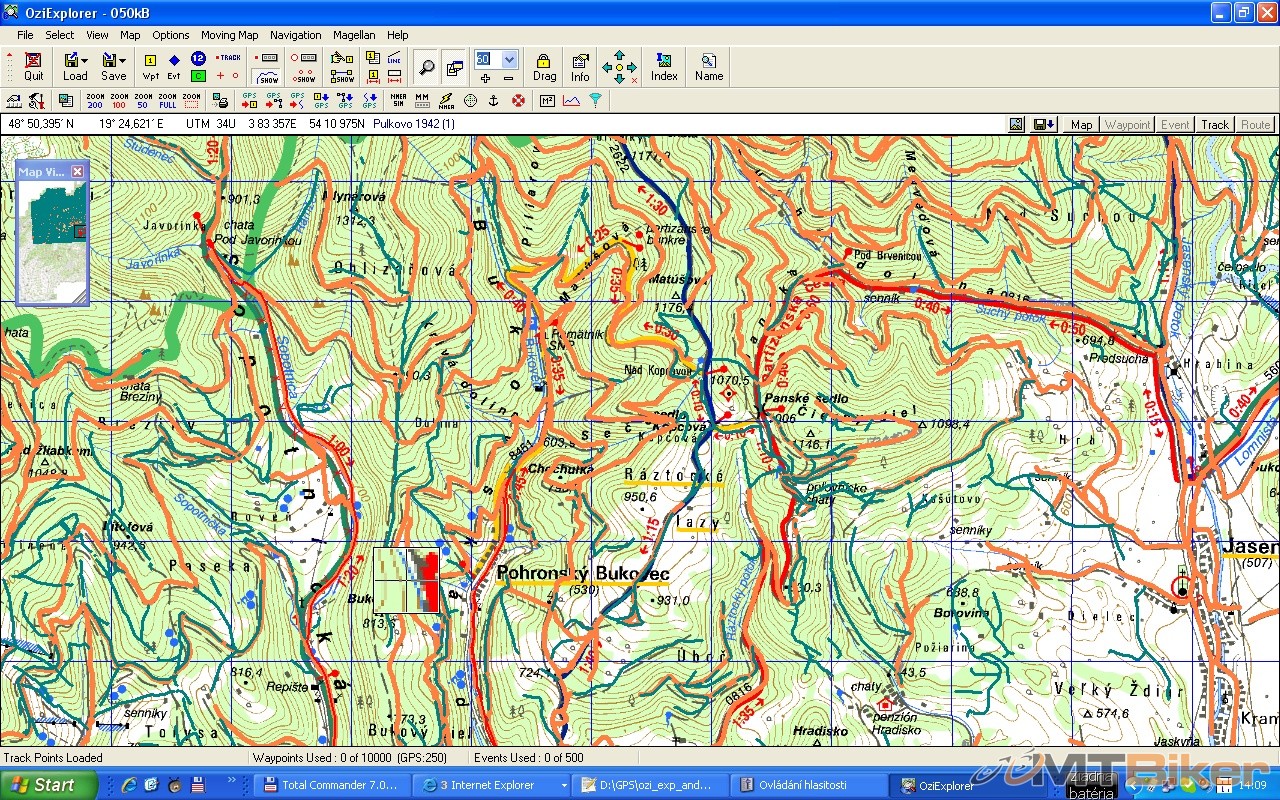Click the Windows Start button
The height and width of the screenshot is (800, 1280).
pyautogui.click(x=47, y=785)
